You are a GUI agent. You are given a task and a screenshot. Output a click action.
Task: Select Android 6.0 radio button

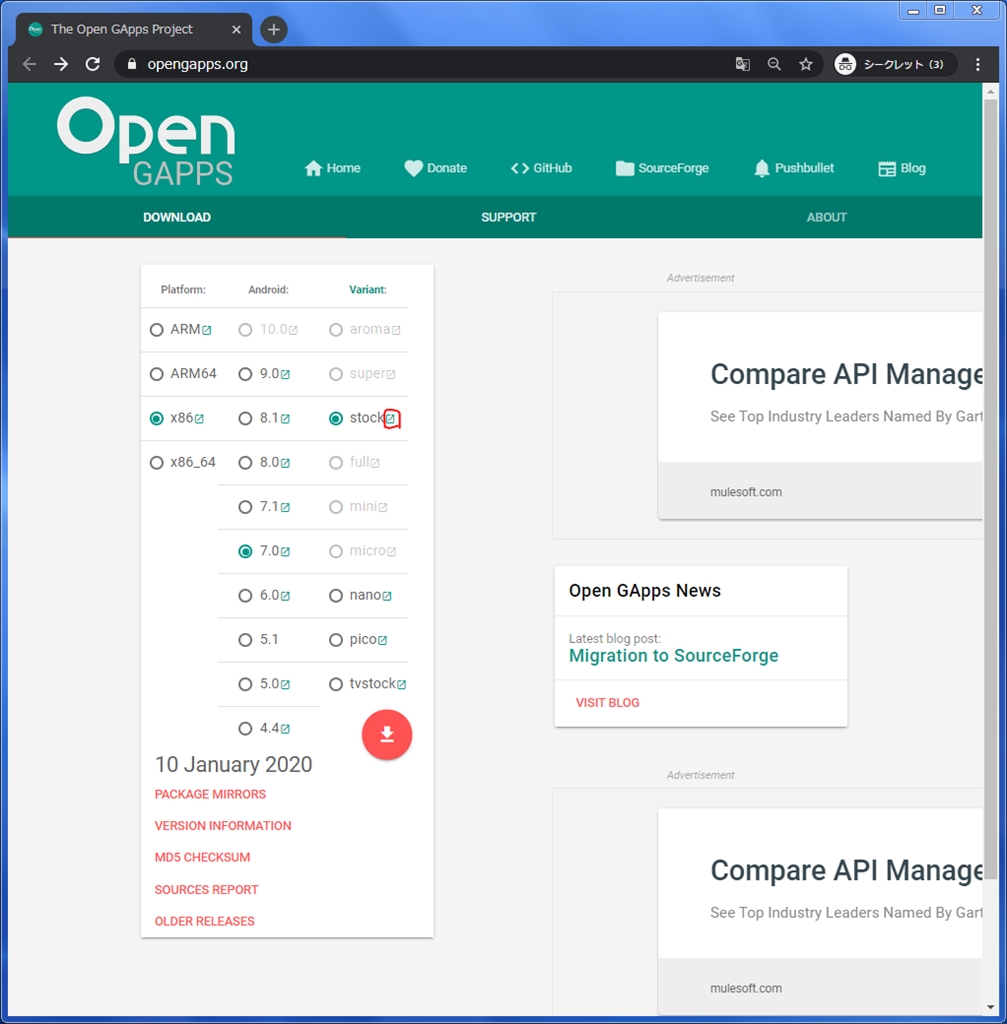(x=245, y=596)
